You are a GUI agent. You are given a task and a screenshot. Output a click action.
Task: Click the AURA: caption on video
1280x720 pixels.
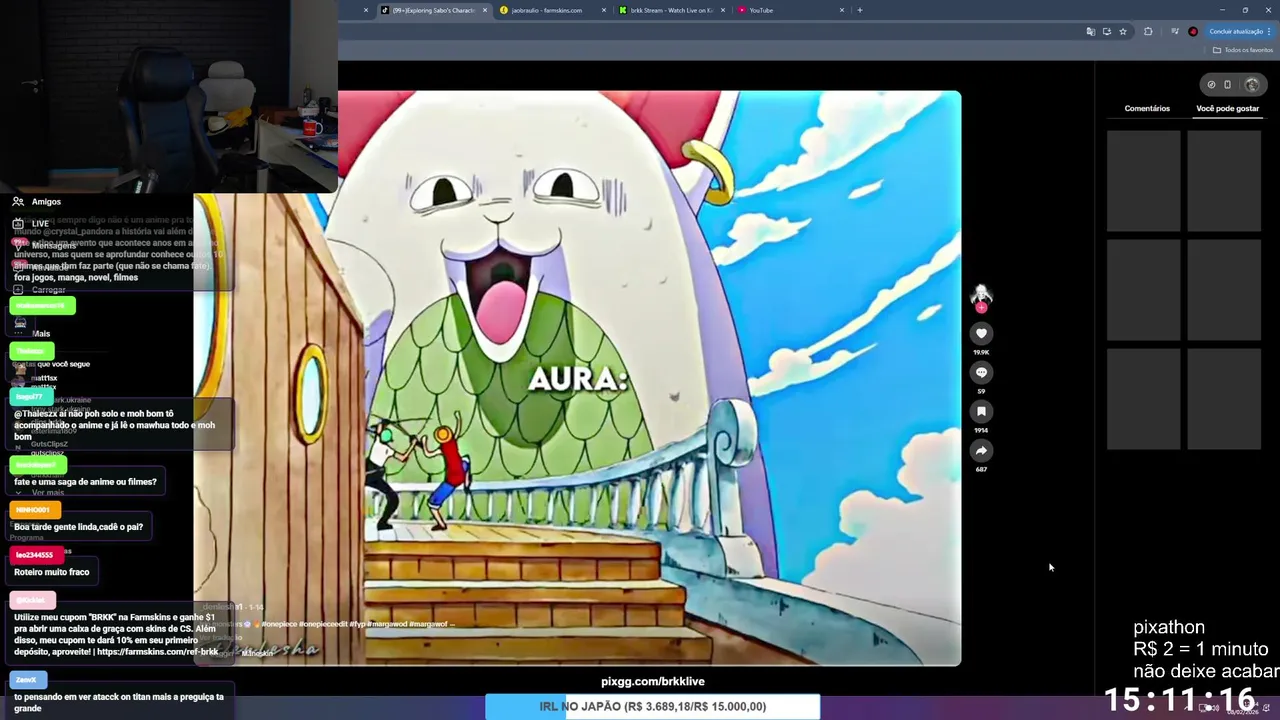click(577, 379)
